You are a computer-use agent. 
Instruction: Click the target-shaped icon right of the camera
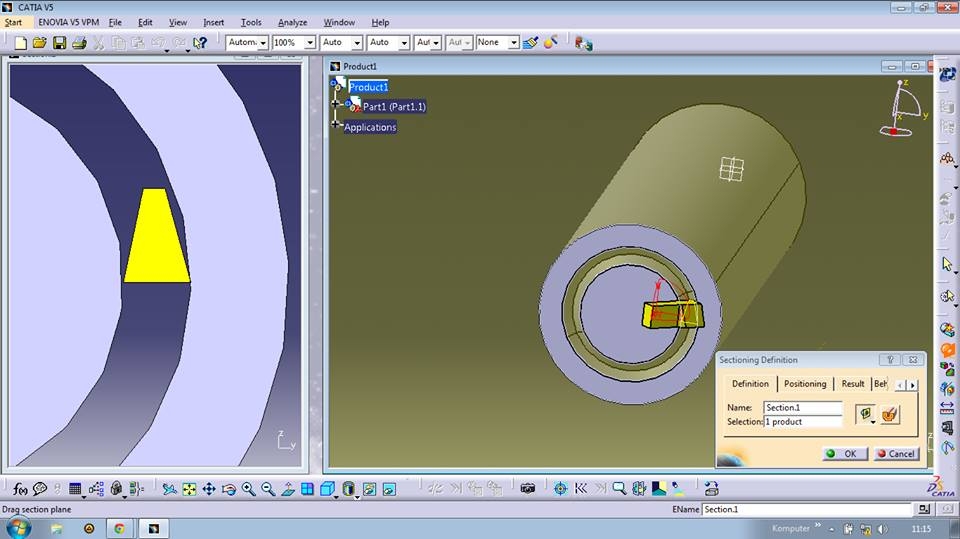point(560,488)
